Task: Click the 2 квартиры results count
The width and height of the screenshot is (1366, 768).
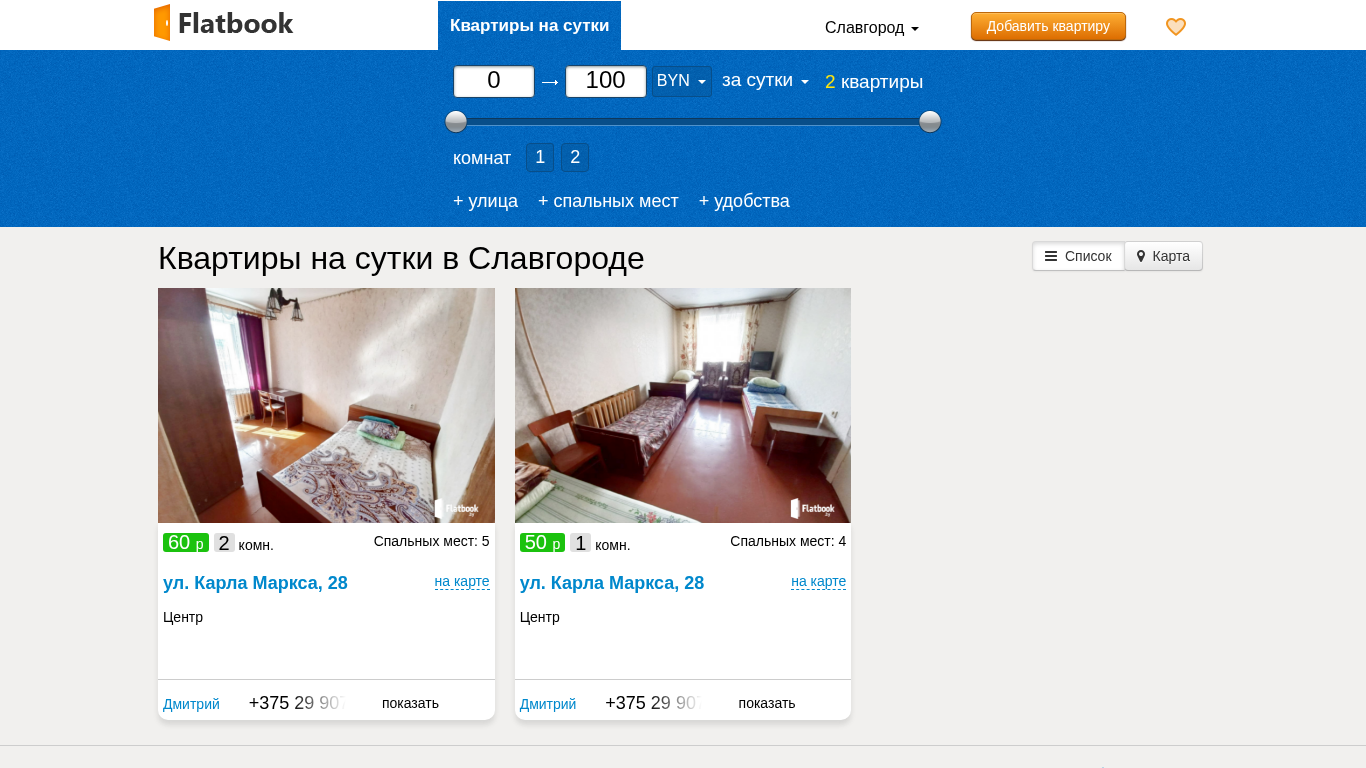Action: pyautogui.click(x=874, y=82)
